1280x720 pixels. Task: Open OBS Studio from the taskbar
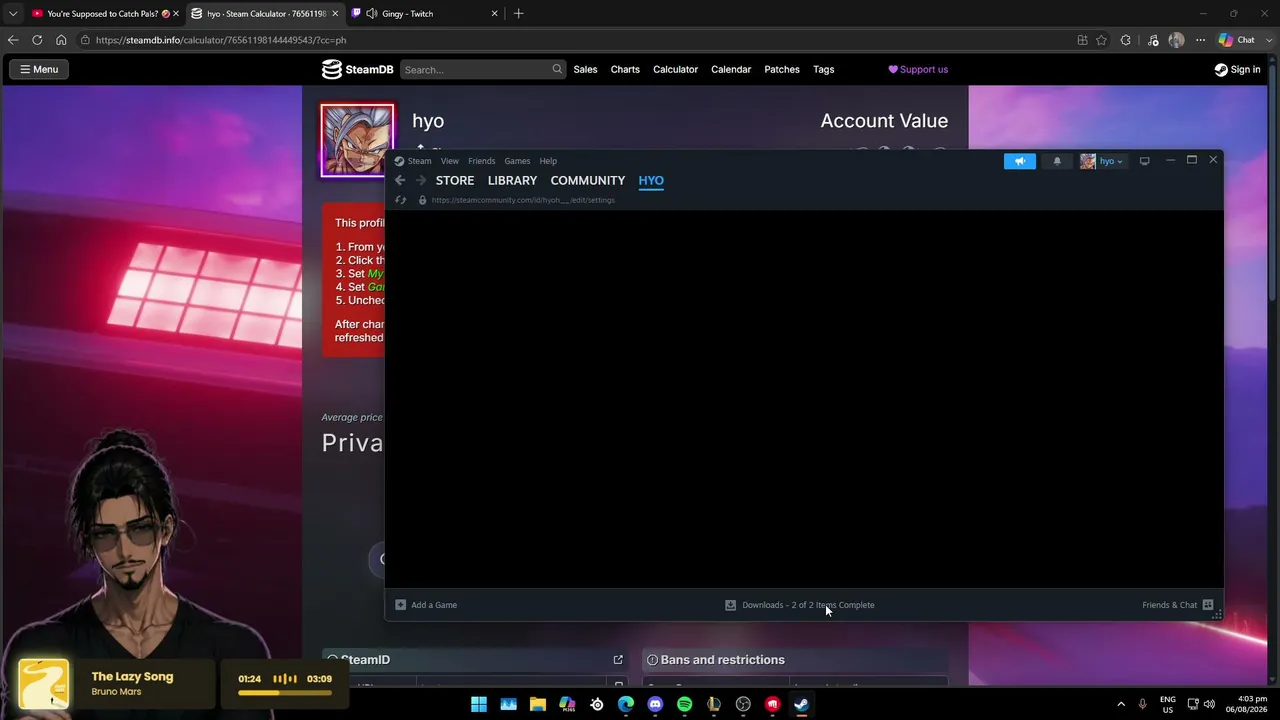tap(743, 704)
